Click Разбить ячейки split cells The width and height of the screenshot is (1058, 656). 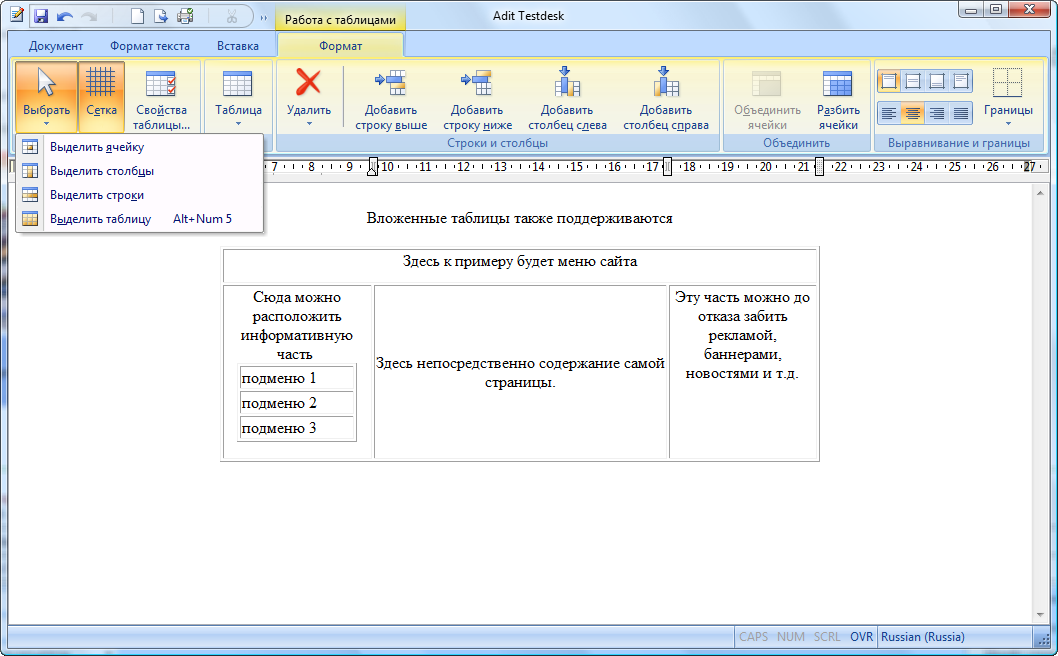pos(838,99)
